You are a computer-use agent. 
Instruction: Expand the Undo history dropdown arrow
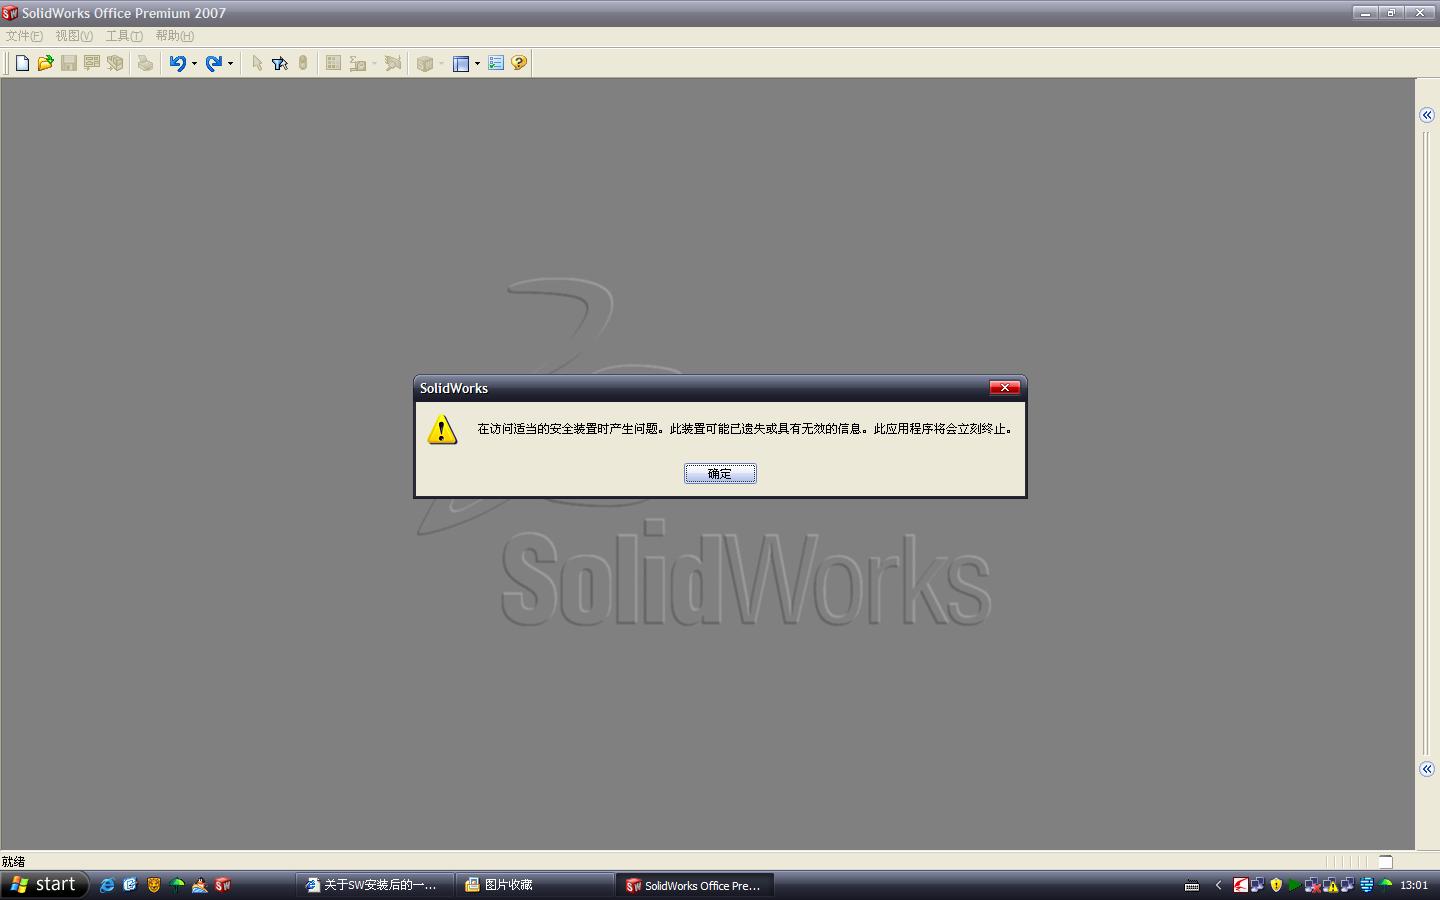point(194,63)
